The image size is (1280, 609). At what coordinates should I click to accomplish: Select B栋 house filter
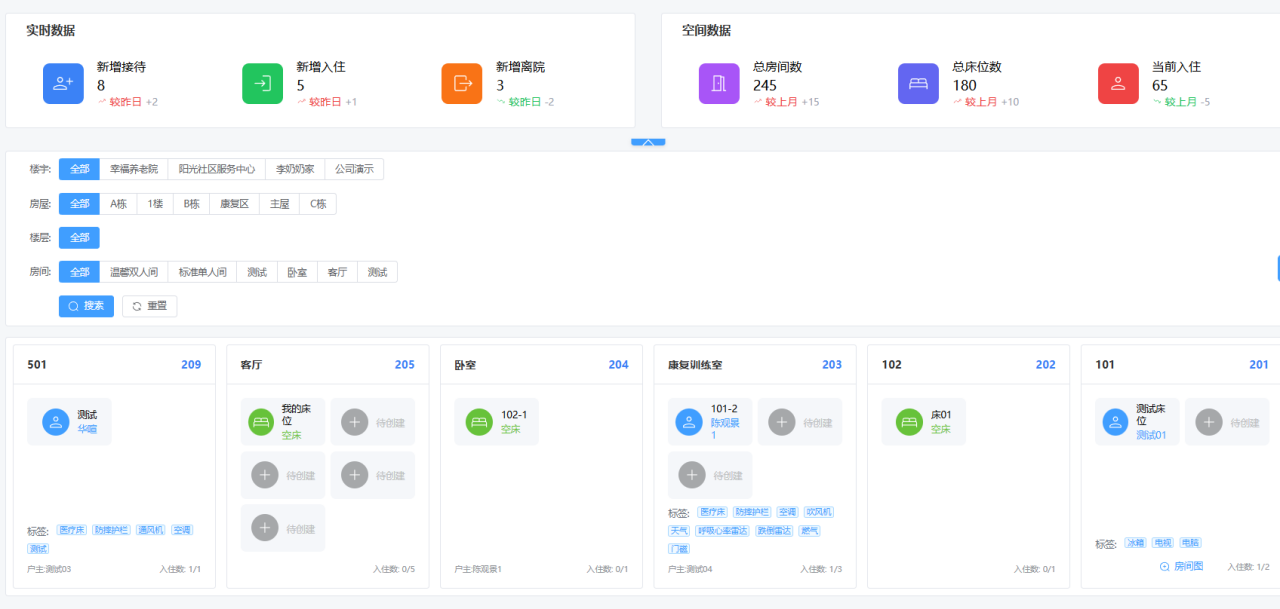pyautogui.click(x=191, y=204)
